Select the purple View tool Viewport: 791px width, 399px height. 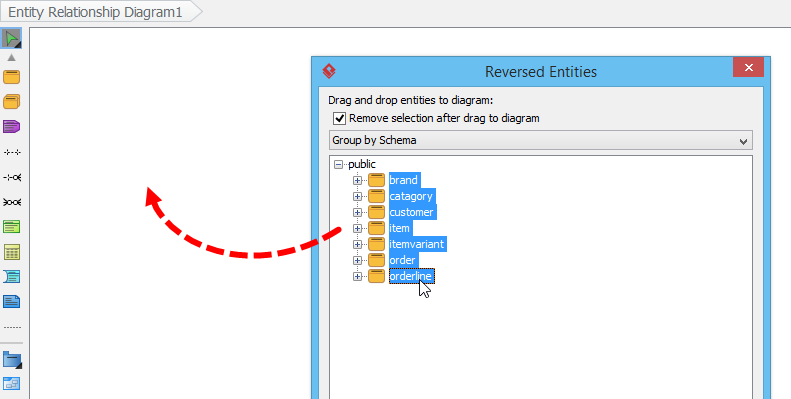12,126
